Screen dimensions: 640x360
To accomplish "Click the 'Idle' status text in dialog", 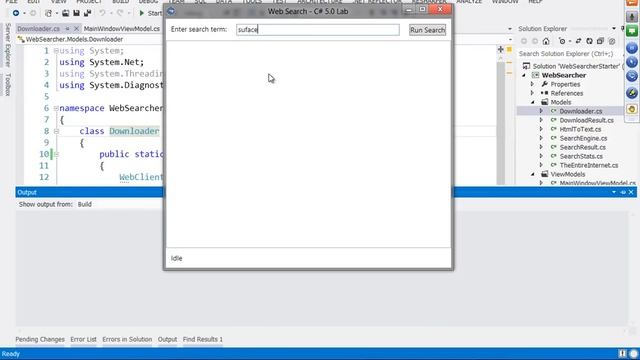I will pyautogui.click(x=176, y=258).
